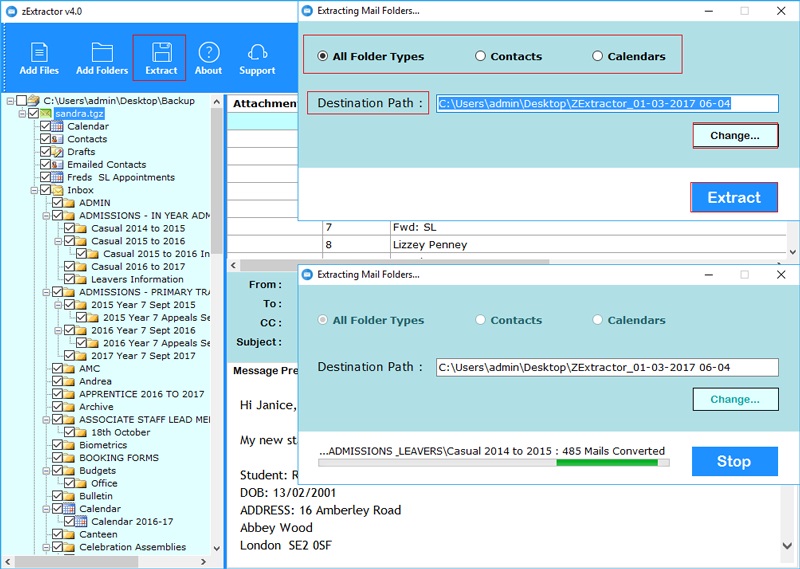Select the Fwd: SL mail row

pyautogui.click(x=506, y=228)
